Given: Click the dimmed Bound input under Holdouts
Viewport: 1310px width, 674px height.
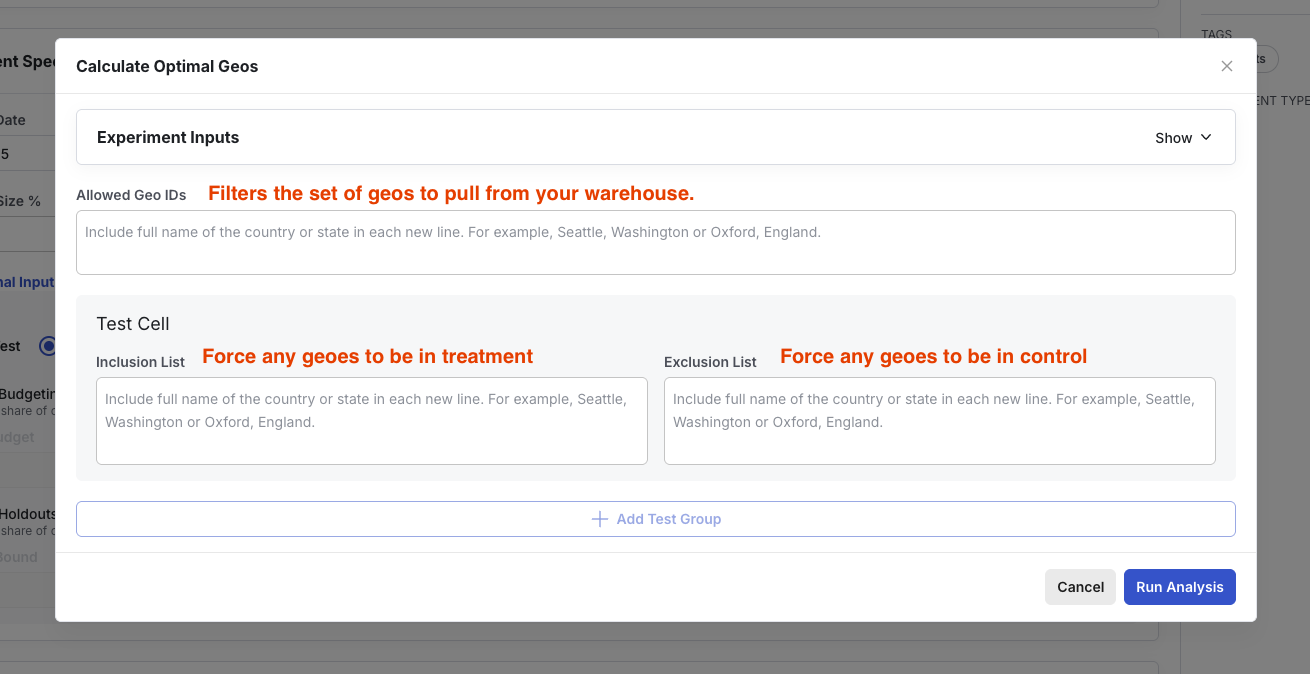Looking at the screenshot, I should coord(27,557).
